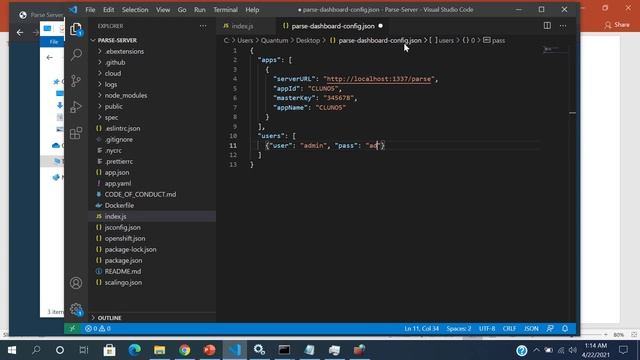Open the Manage gear icon
Viewport: 640px width, 360px height.
coord(76,309)
